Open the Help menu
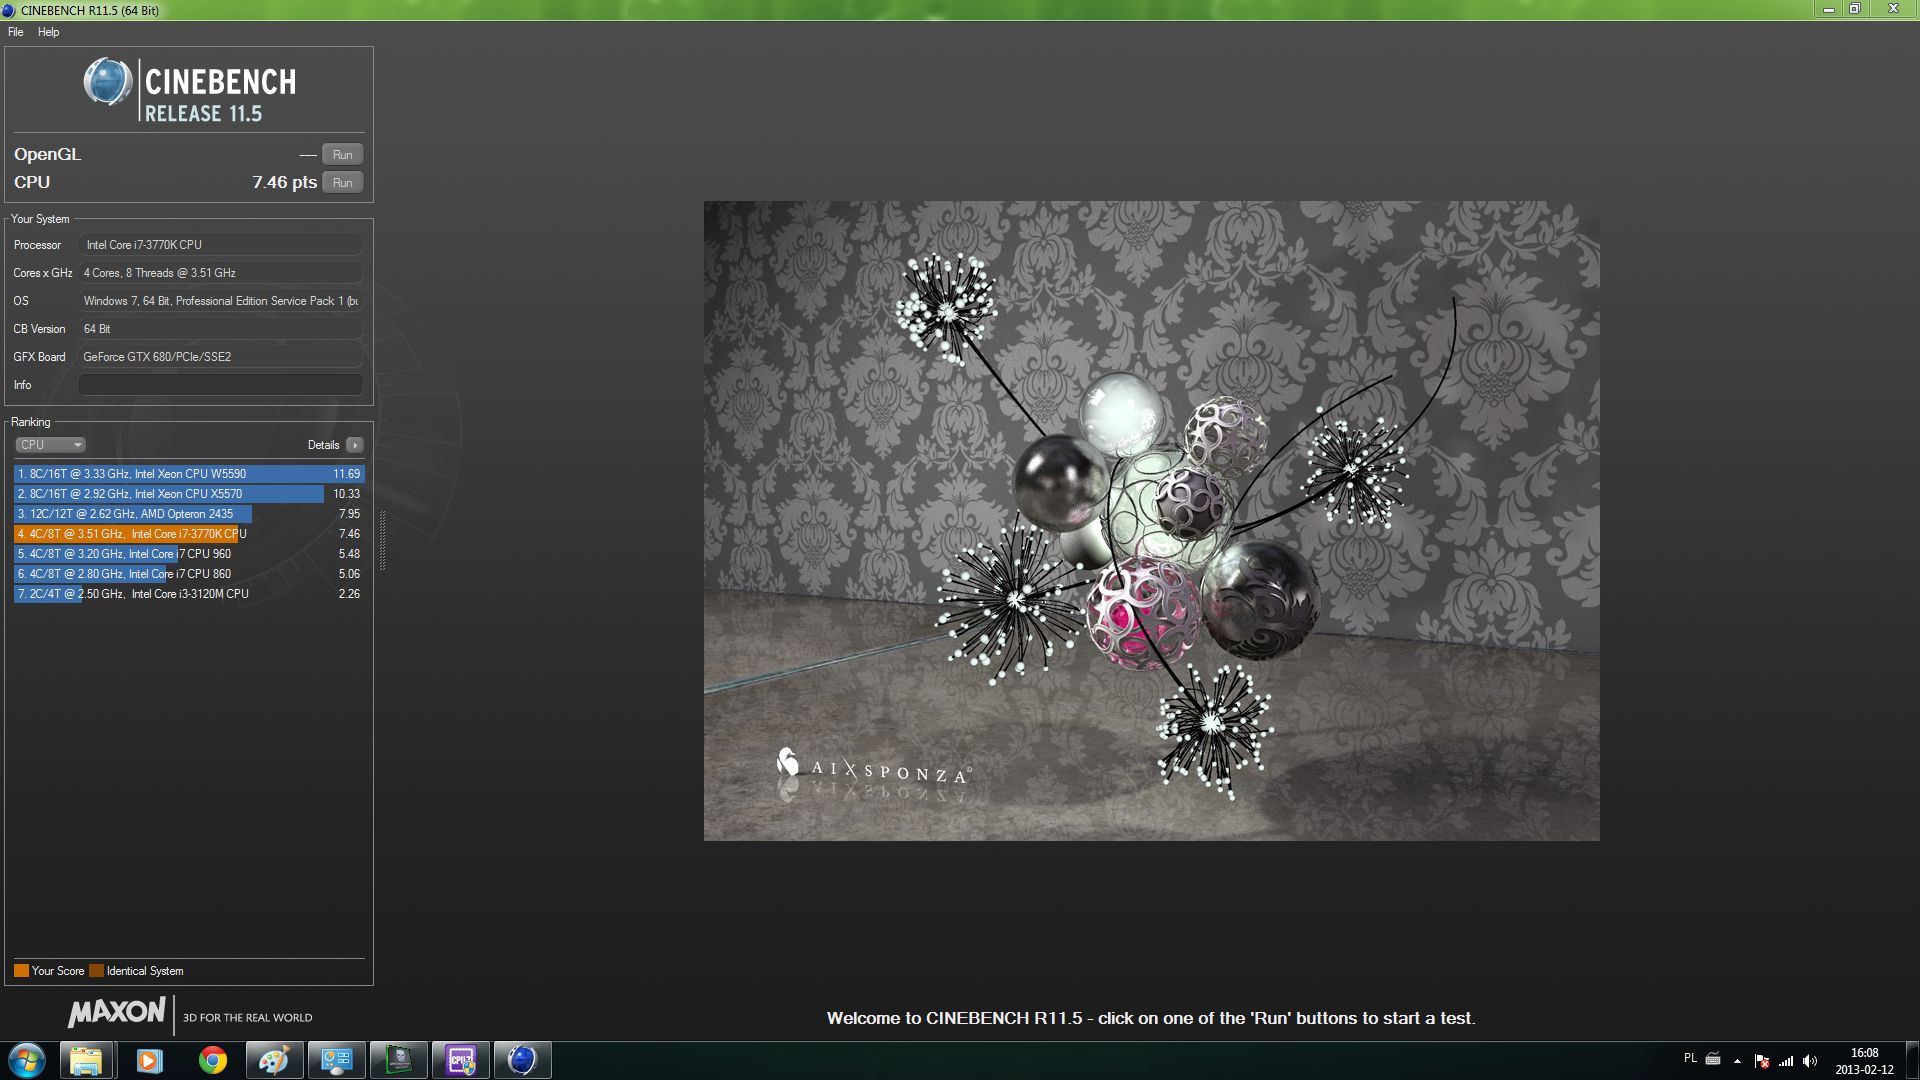This screenshot has height=1080, width=1920. [x=48, y=32]
